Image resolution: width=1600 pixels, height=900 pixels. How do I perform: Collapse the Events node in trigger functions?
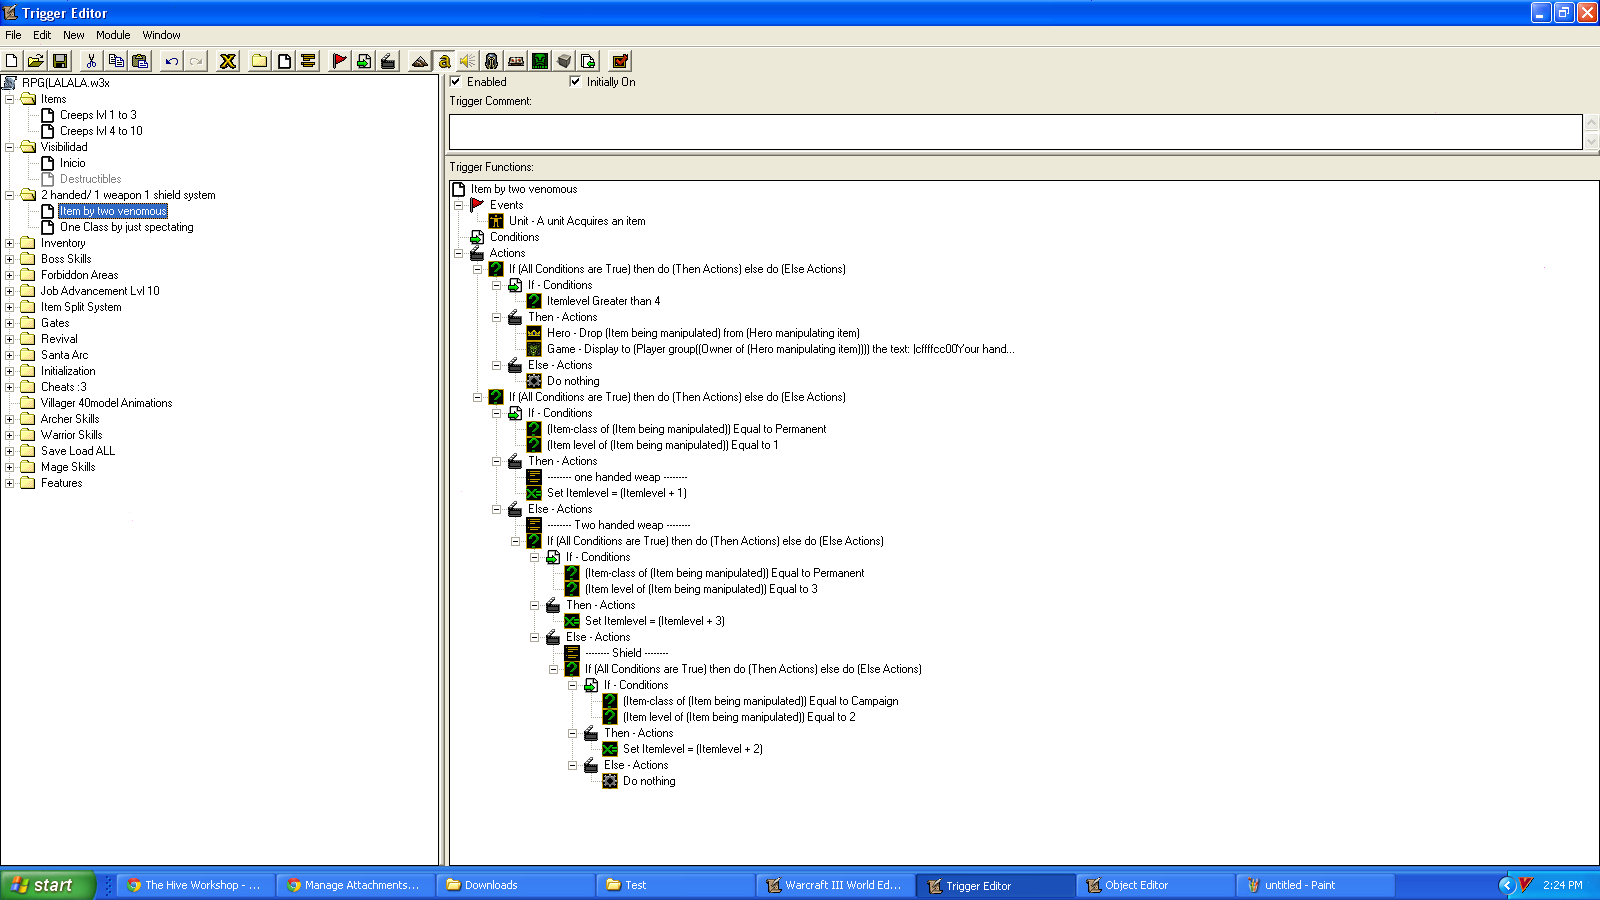(459, 205)
